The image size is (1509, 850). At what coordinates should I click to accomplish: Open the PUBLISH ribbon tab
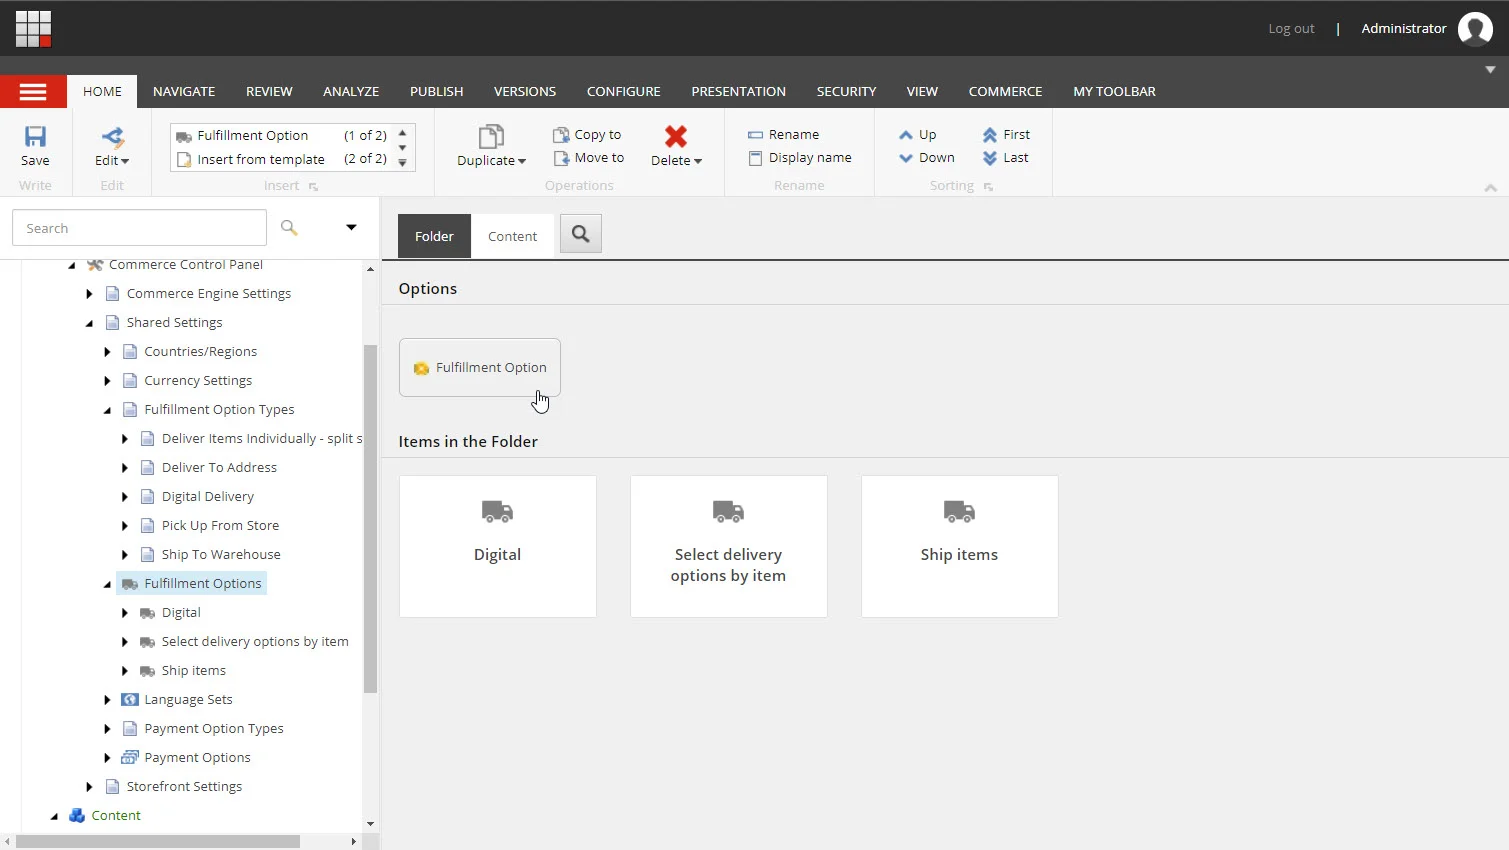[436, 92]
